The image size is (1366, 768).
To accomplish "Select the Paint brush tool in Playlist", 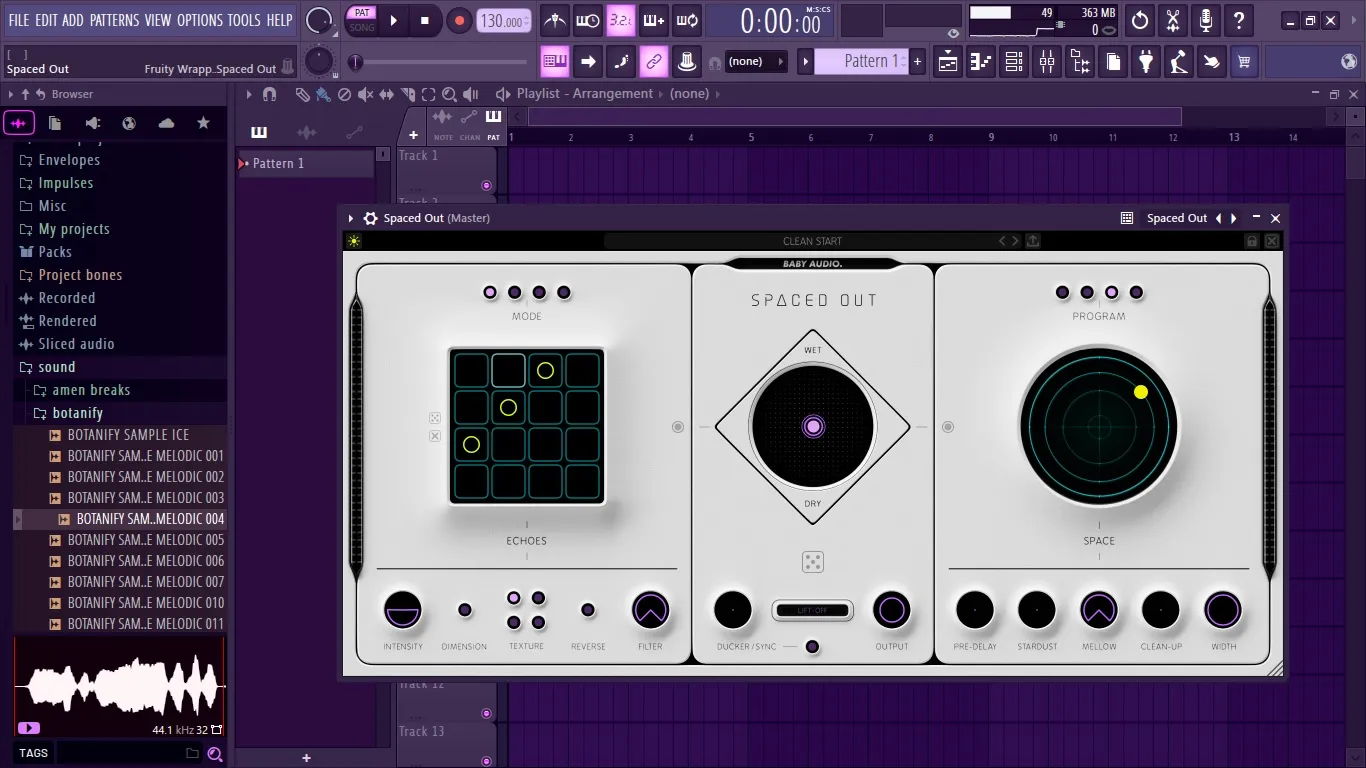I will point(323,94).
